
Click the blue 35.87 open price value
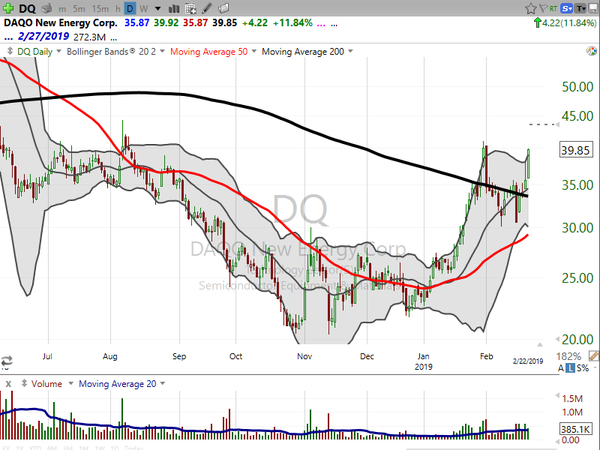click(137, 23)
